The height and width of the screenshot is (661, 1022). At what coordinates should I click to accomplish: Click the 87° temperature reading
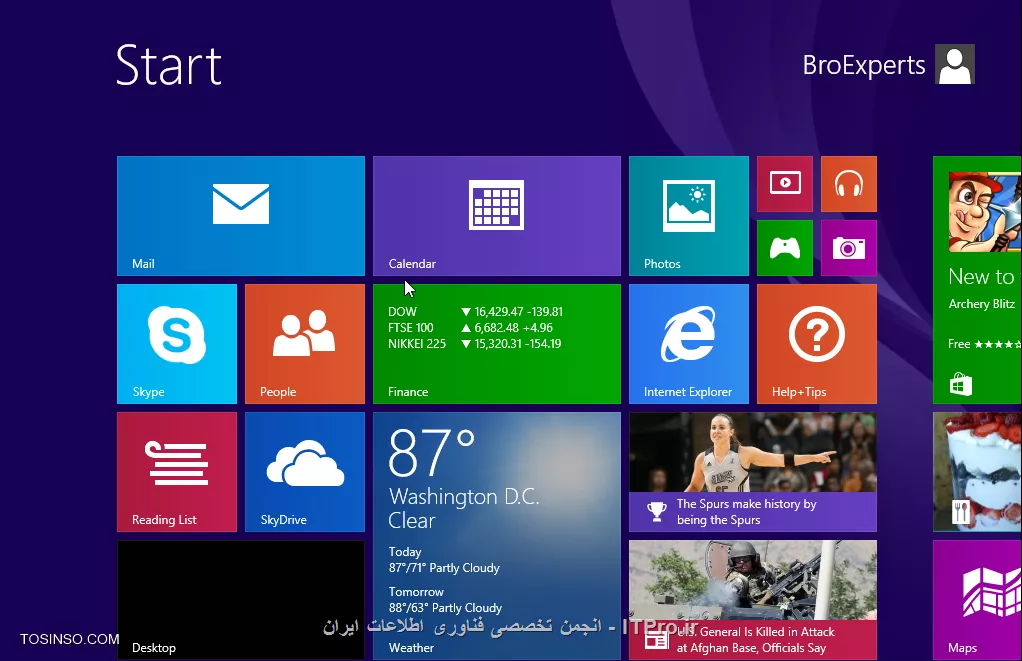pyautogui.click(x=431, y=453)
